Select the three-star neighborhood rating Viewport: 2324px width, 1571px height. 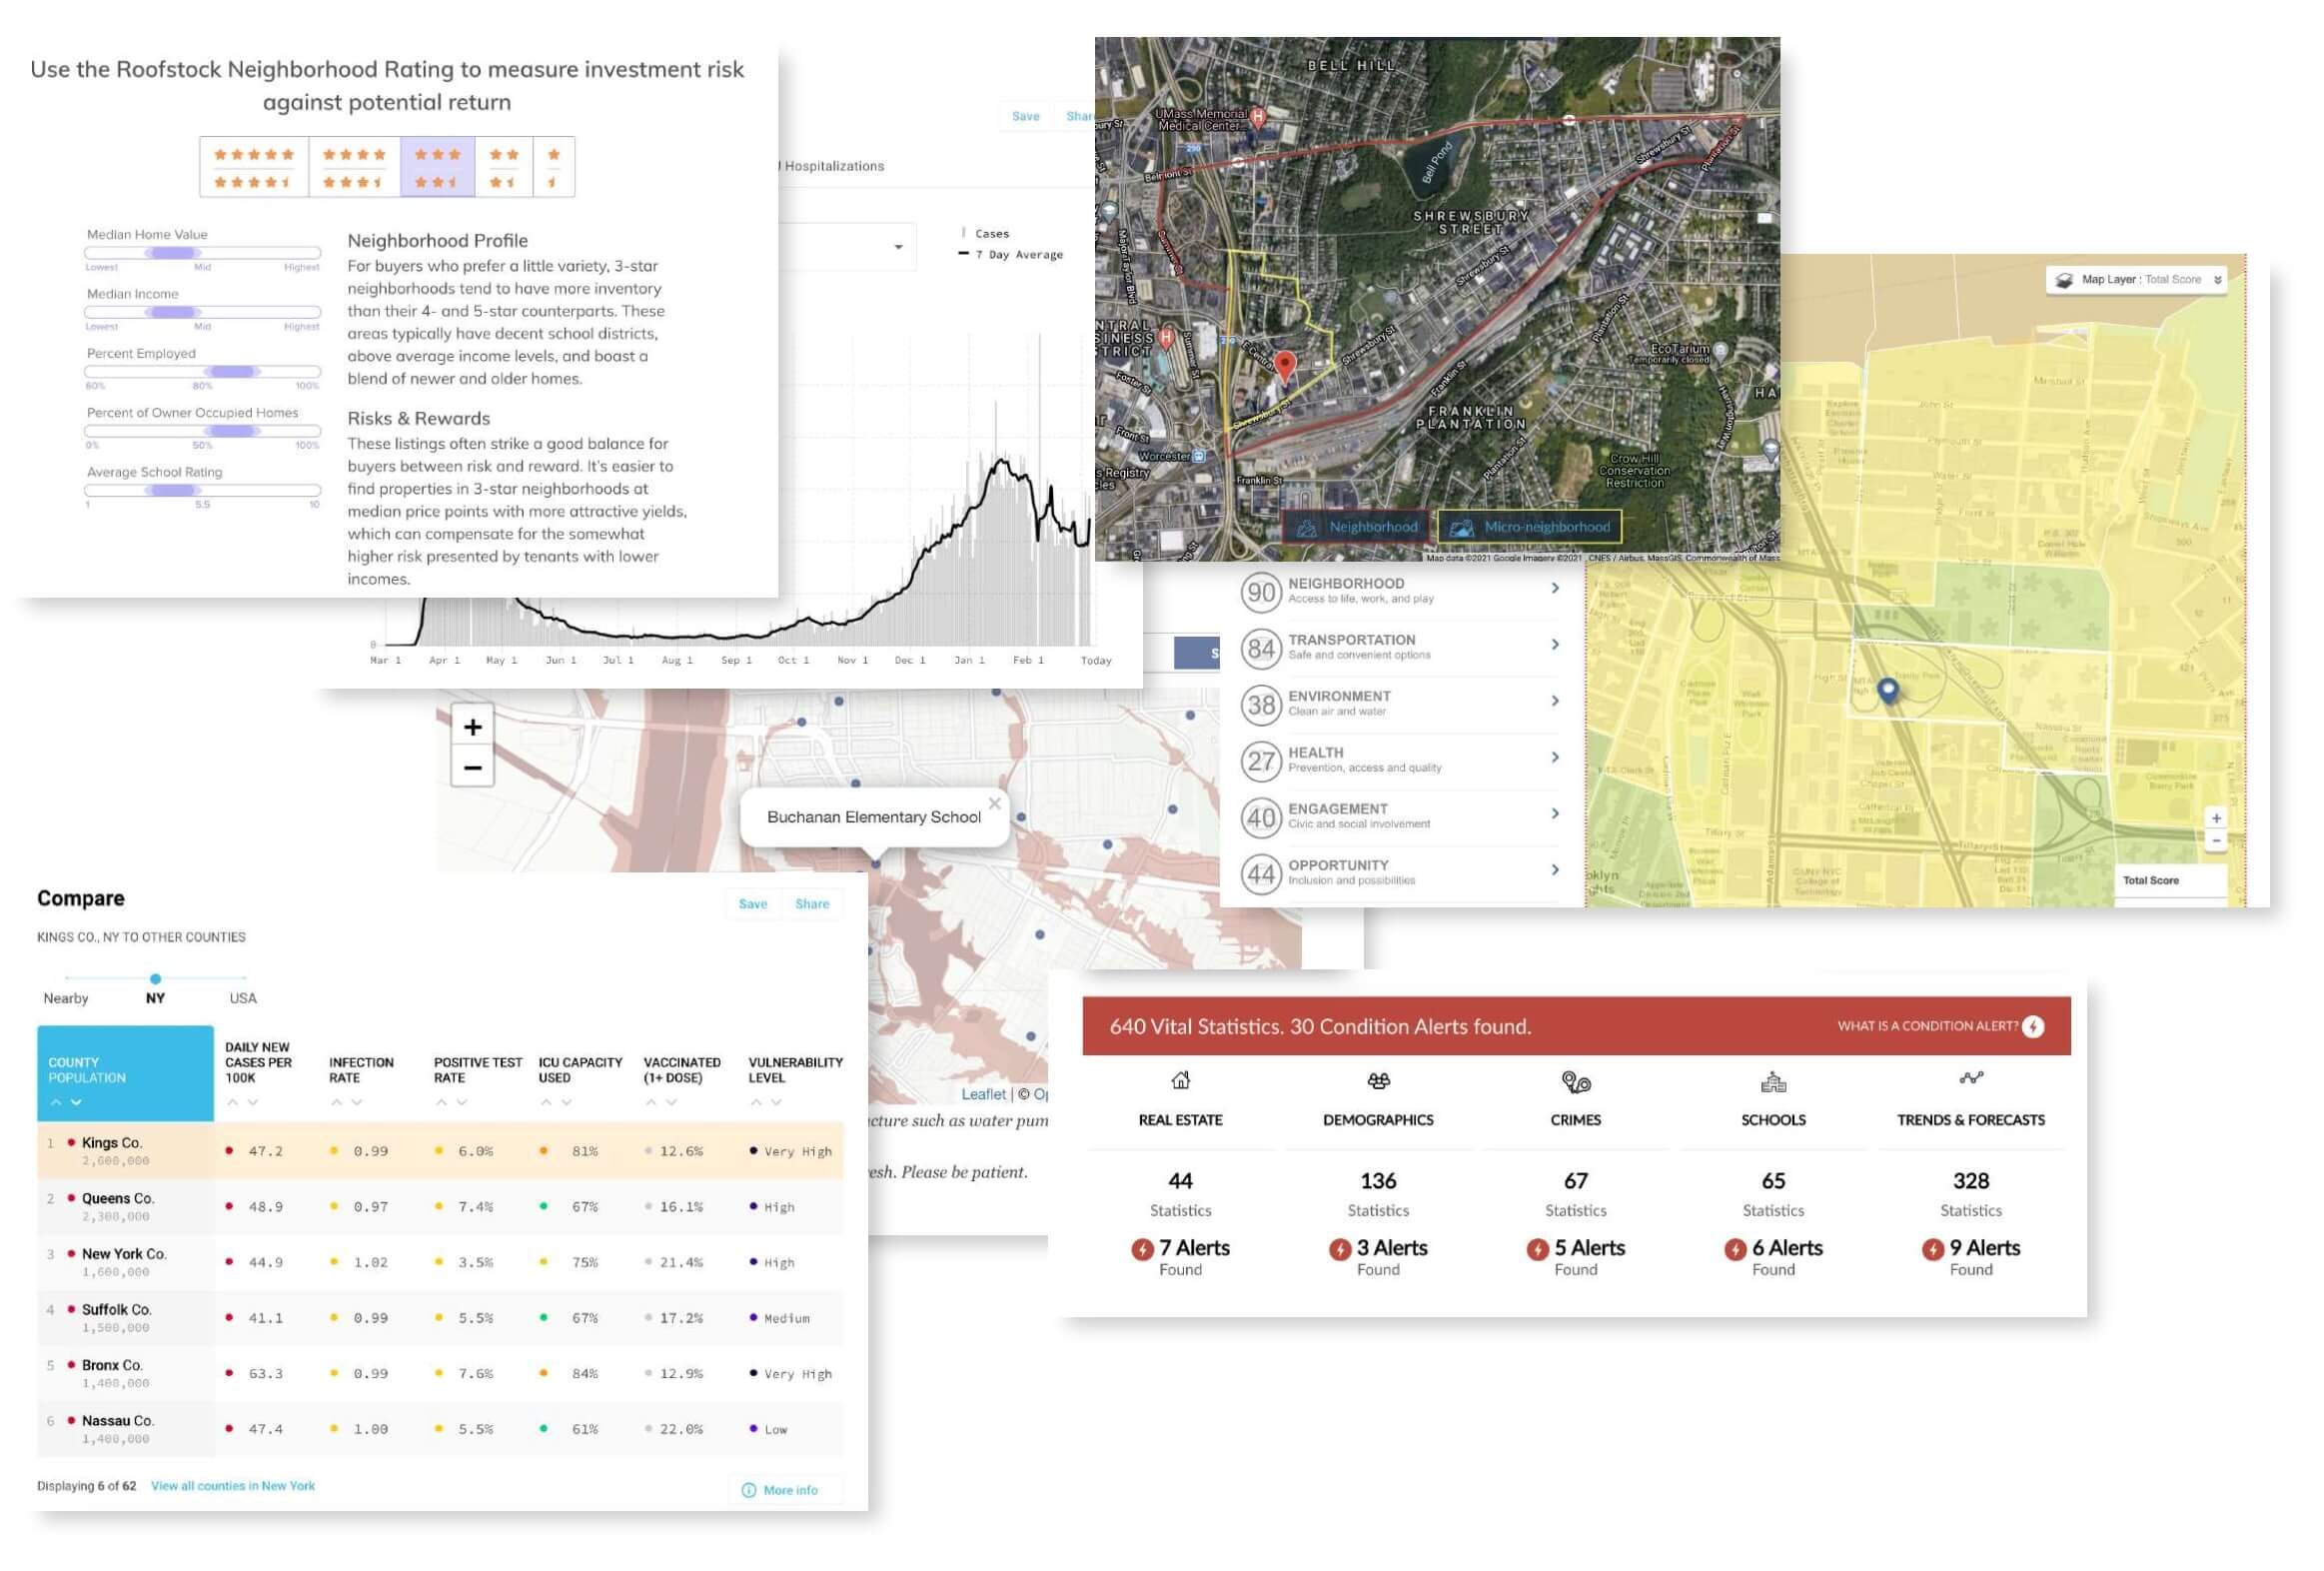click(x=437, y=167)
